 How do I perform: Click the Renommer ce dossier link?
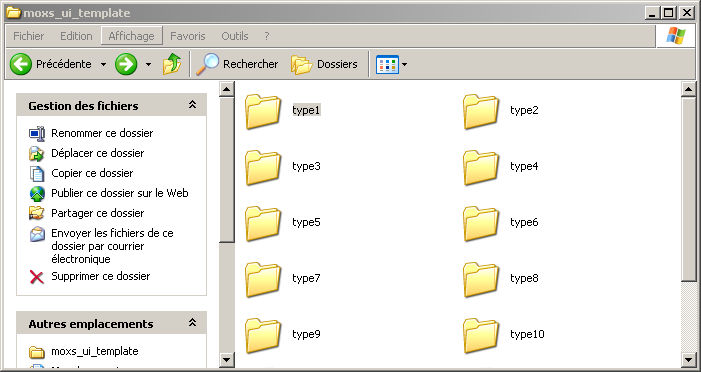click(102, 133)
